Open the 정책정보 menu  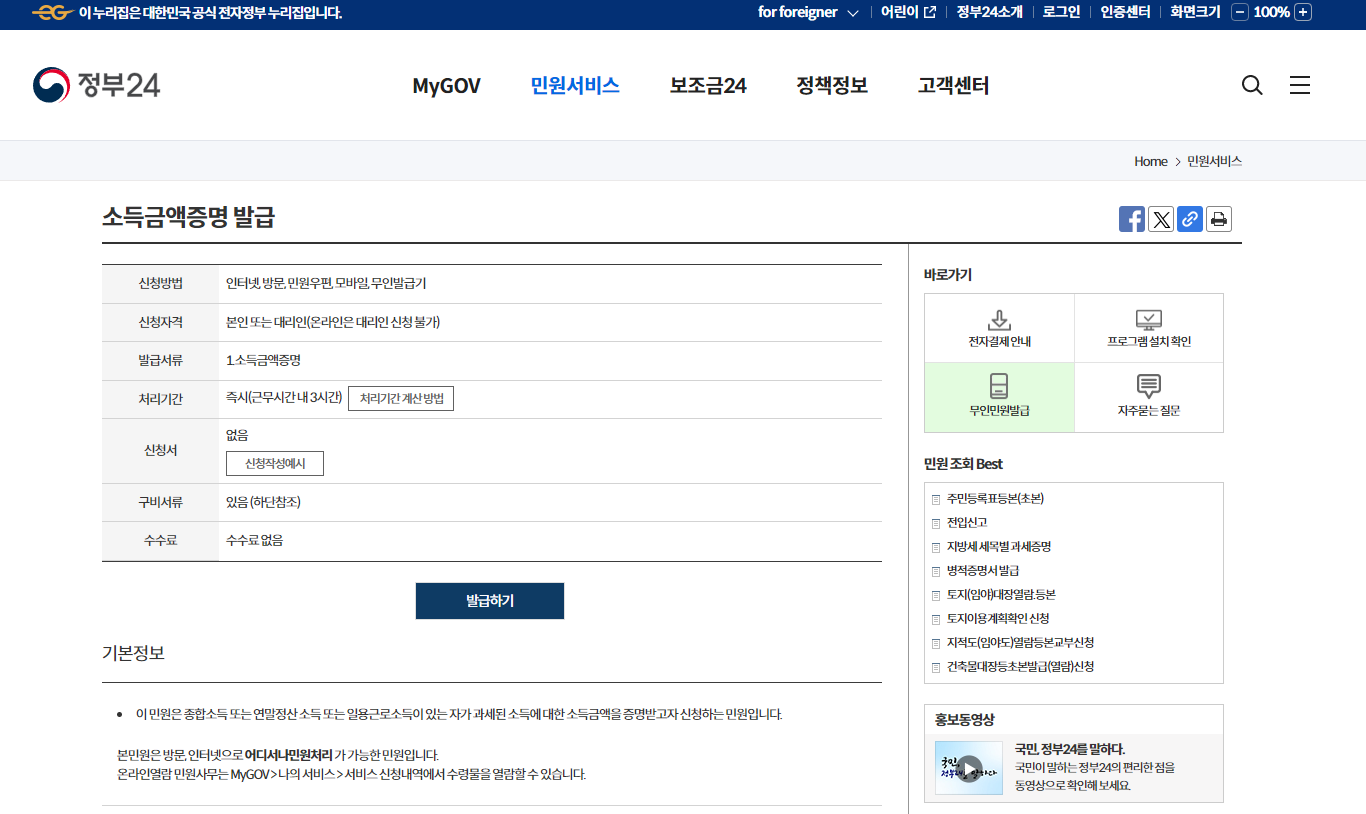(x=832, y=86)
